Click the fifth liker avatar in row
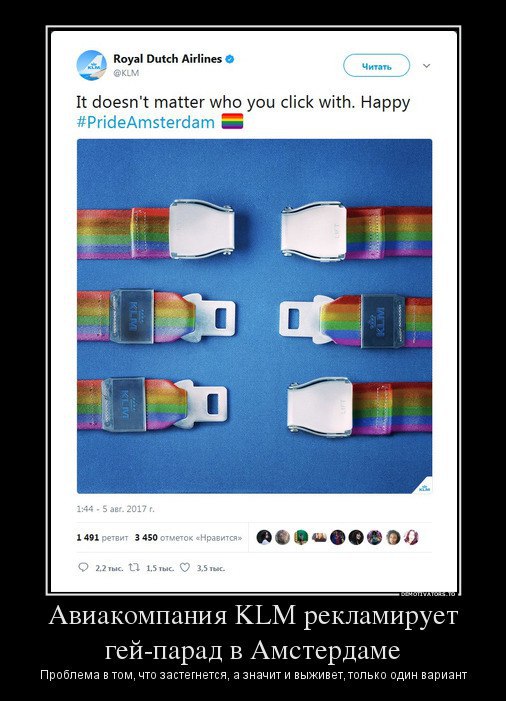Image resolution: width=506 pixels, height=701 pixels. coord(337,537)
